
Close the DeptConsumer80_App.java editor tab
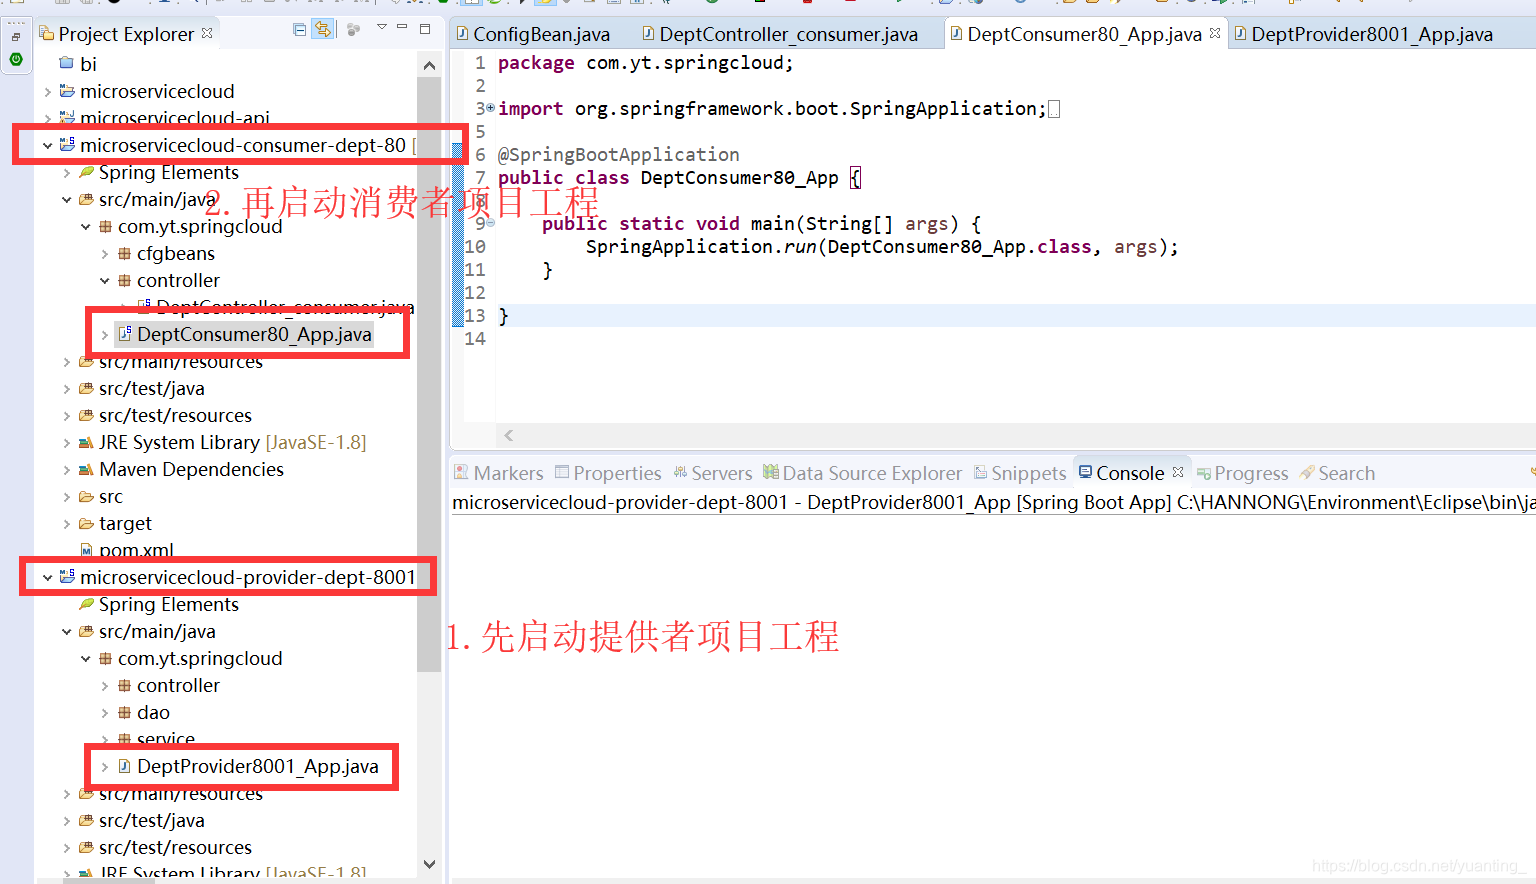(1215, 33)
